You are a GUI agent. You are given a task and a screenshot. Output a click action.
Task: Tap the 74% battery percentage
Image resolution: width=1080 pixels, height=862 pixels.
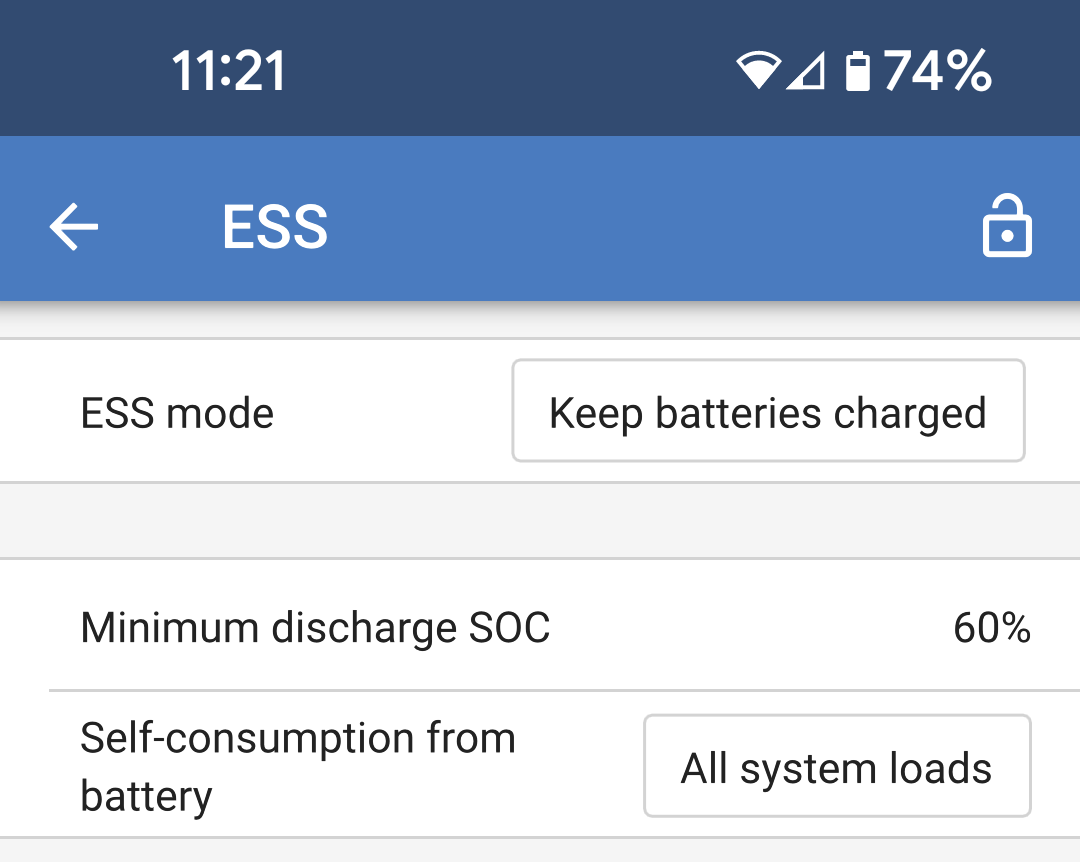(x=937, y=72)
